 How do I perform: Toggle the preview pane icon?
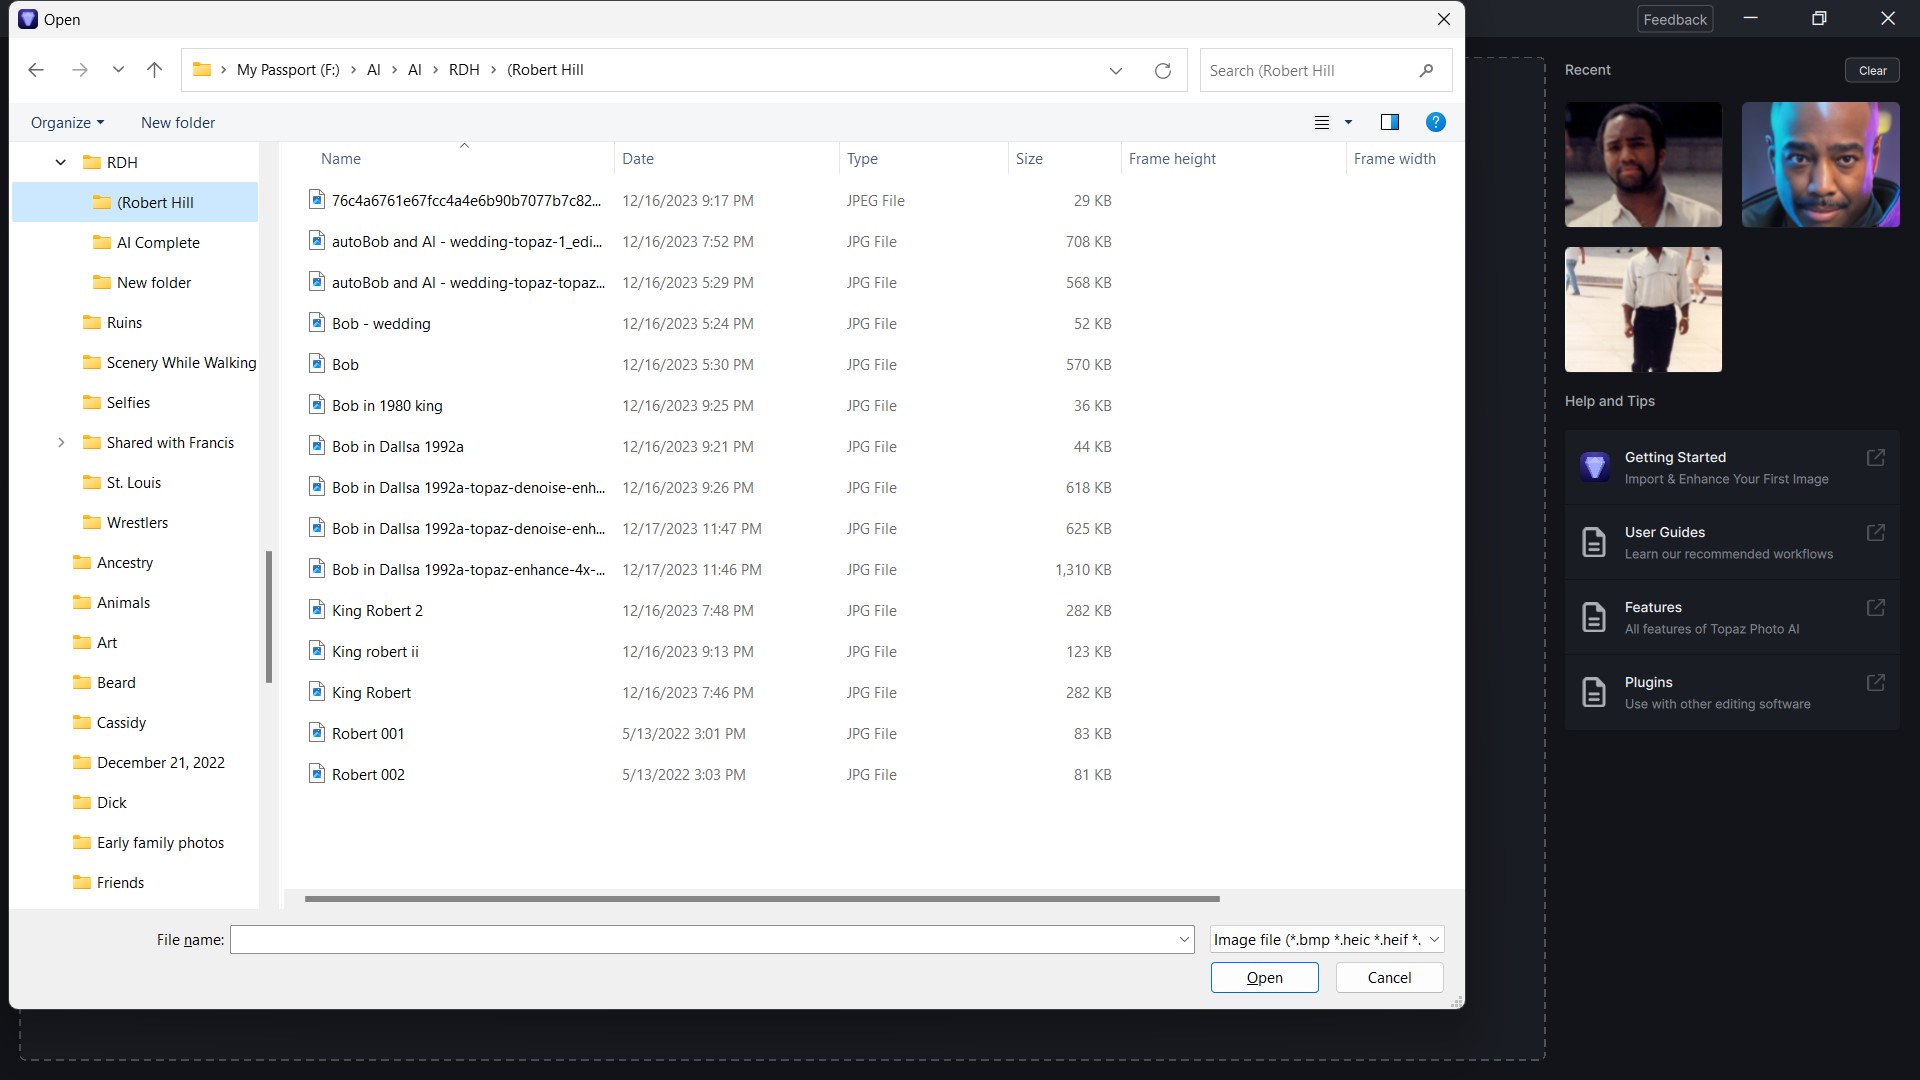[1389, 122]
